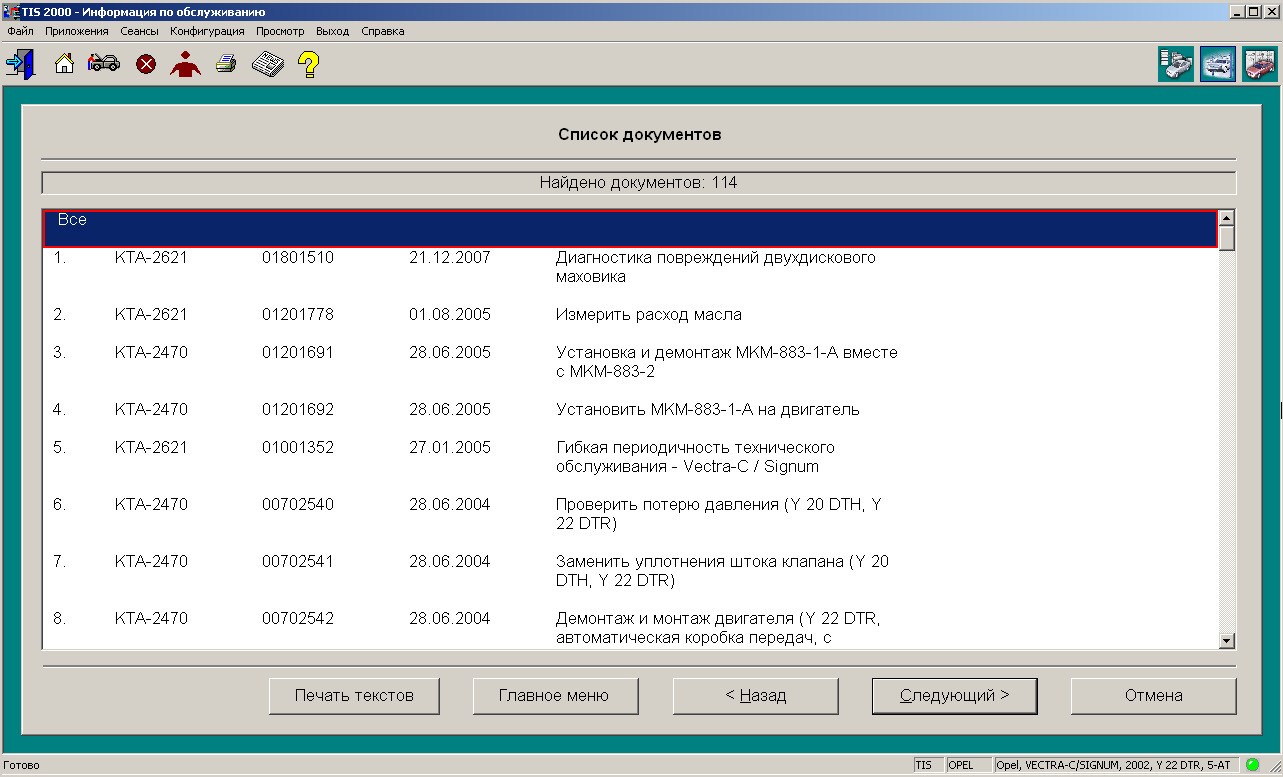Click document number 01201692
This screenshot has width=1283, height=777.
(298, 410)
